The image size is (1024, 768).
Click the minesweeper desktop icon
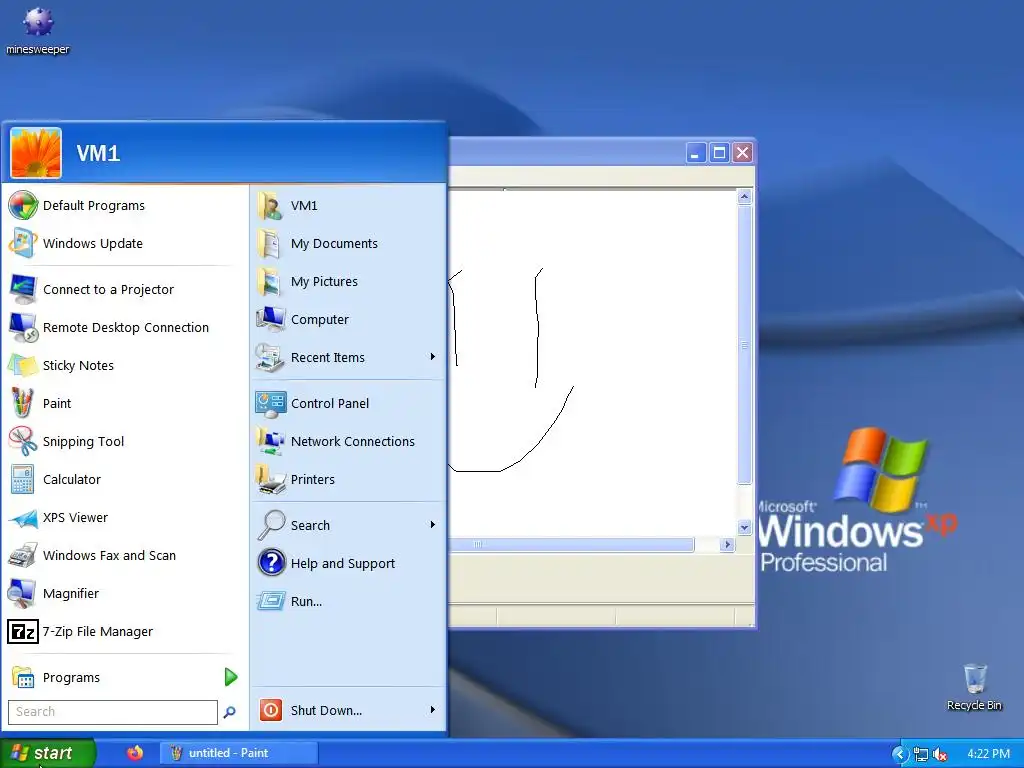(x=38, y=30)
